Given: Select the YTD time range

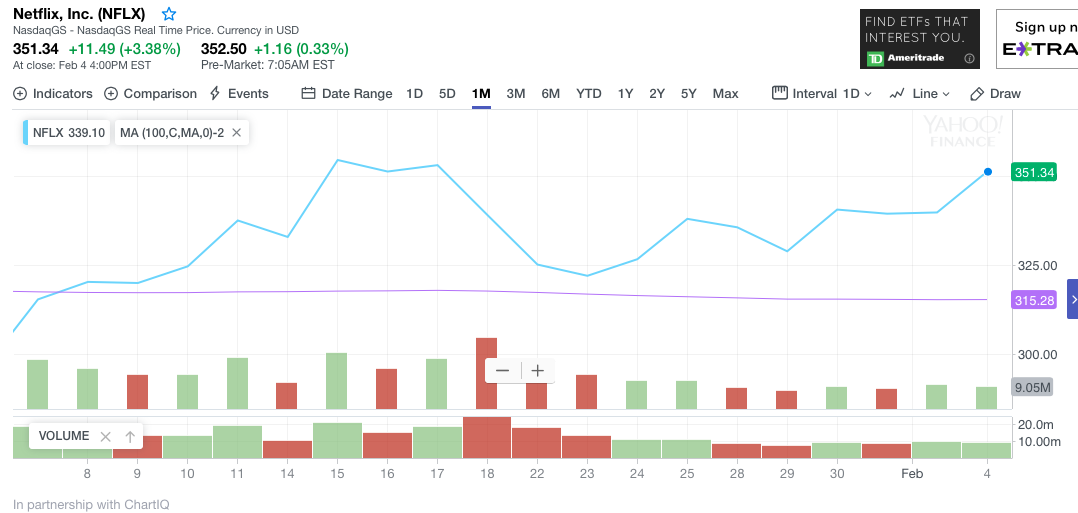Looking at the screenshot, I should (x=589, y=93).
